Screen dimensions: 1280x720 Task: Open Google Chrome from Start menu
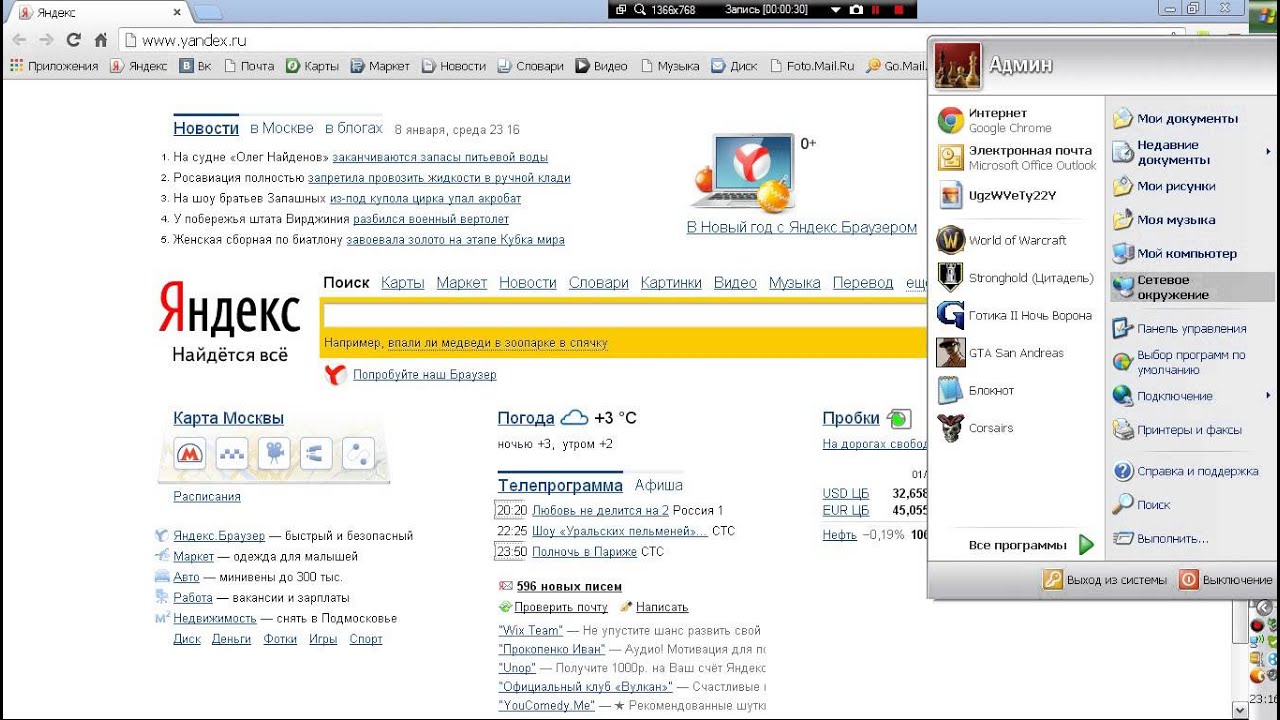1016,121
